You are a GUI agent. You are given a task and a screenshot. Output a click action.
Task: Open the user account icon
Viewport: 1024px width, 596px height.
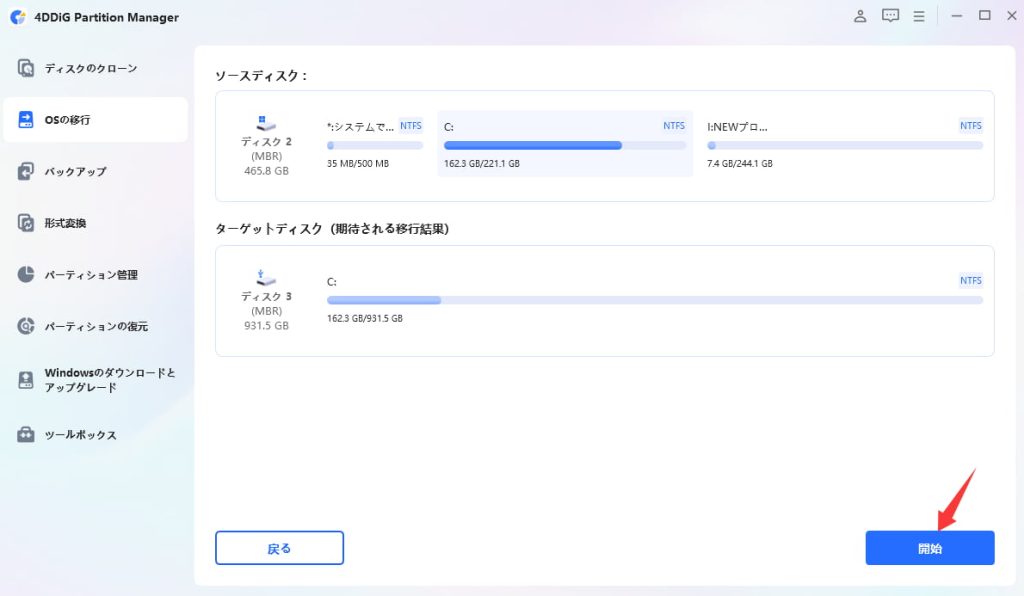tap(860, 16)
